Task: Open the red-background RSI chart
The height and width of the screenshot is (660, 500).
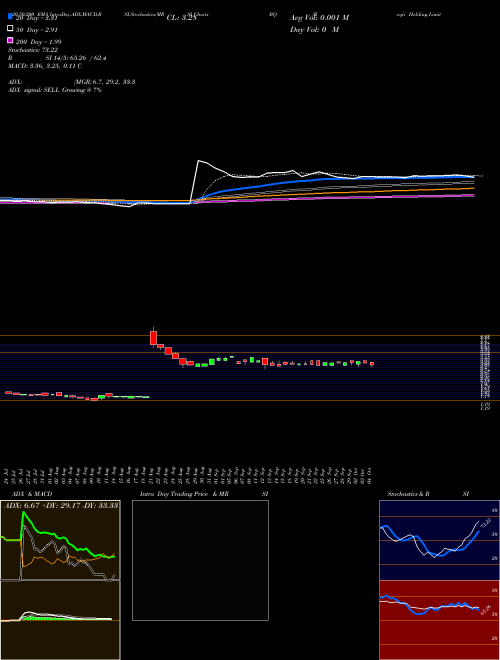Action: click(439, 620)
